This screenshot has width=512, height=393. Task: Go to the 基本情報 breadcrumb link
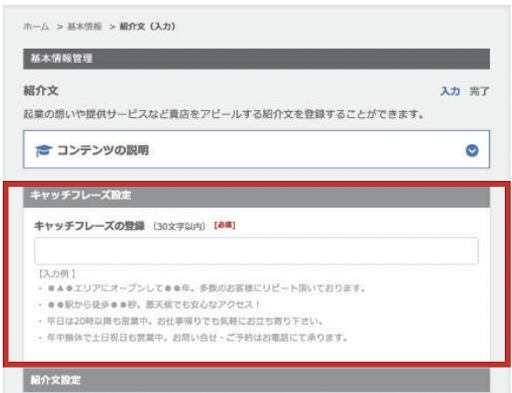tap(84, 26)
